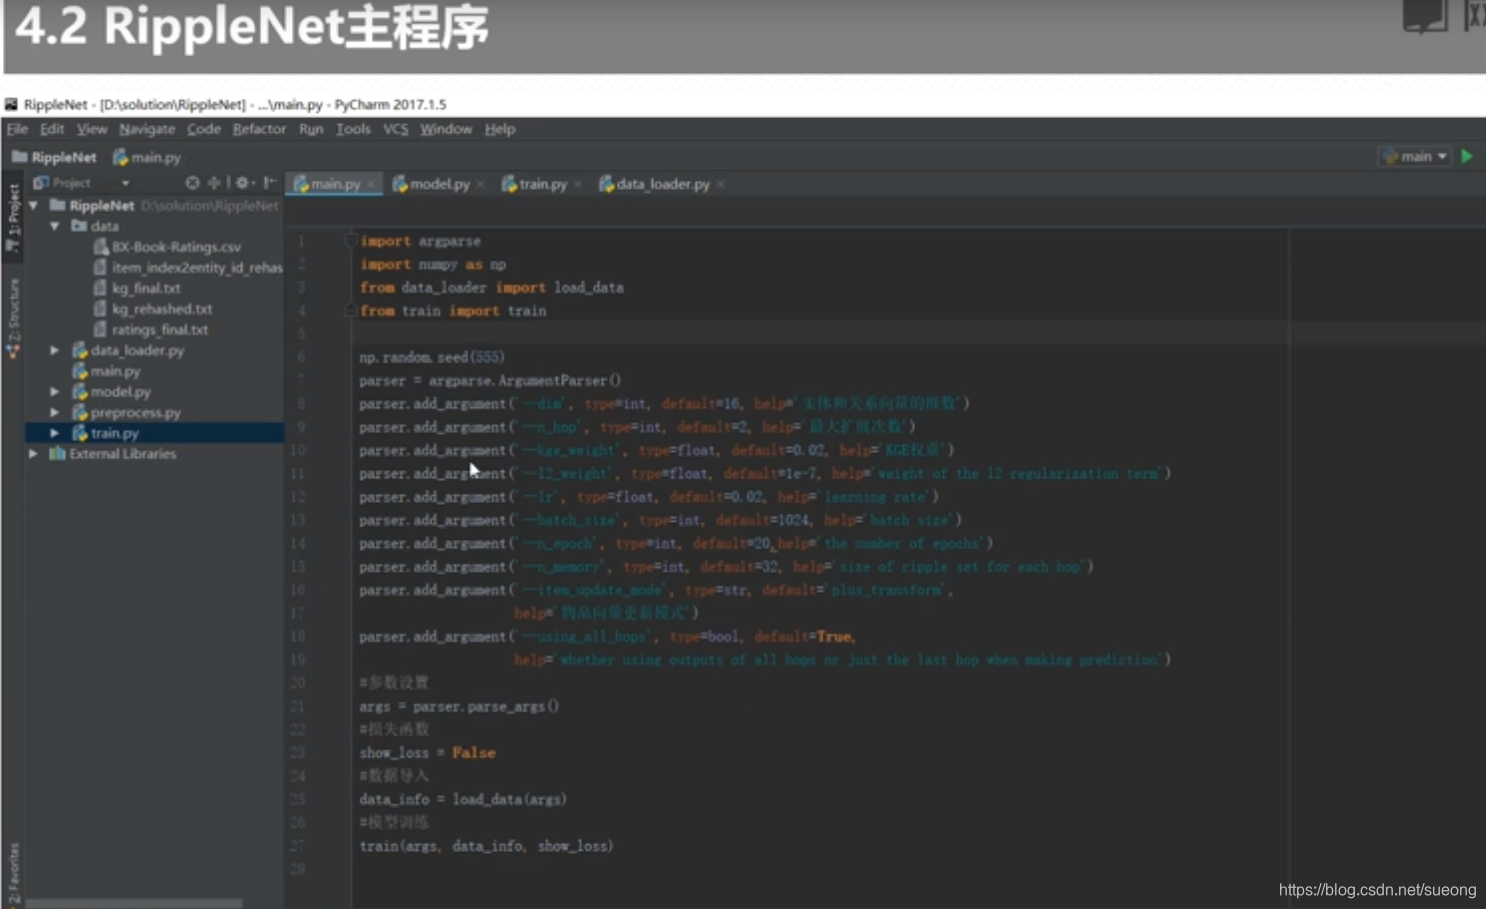Click the External Libraries icon
Screen dimensions: 1486x909
coord(57,454)
